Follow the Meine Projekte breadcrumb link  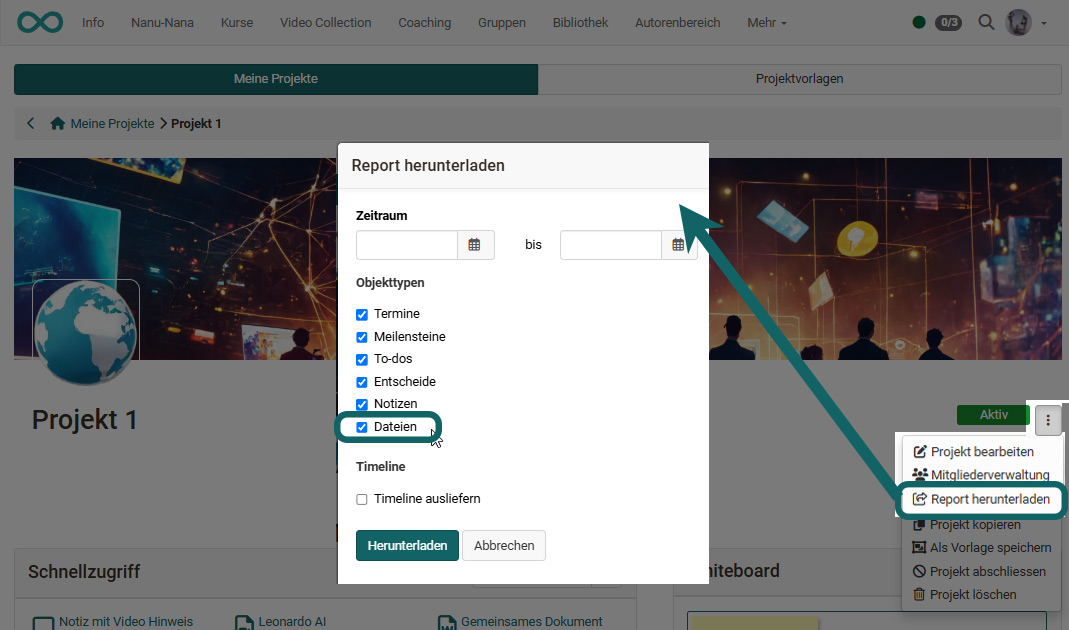pyautogui.click(x=114, y=123)
